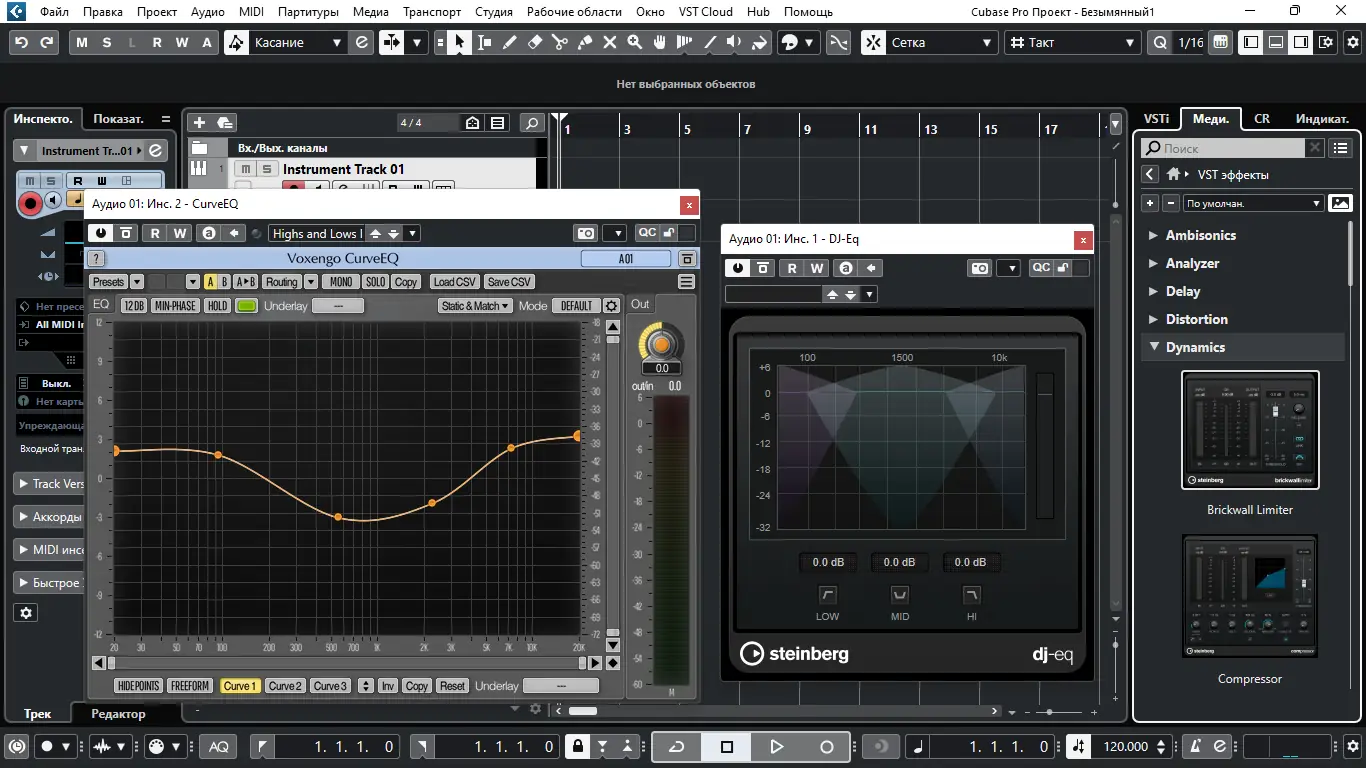Open Add Track plus button
1366x768 pixels.
(199, 123)
